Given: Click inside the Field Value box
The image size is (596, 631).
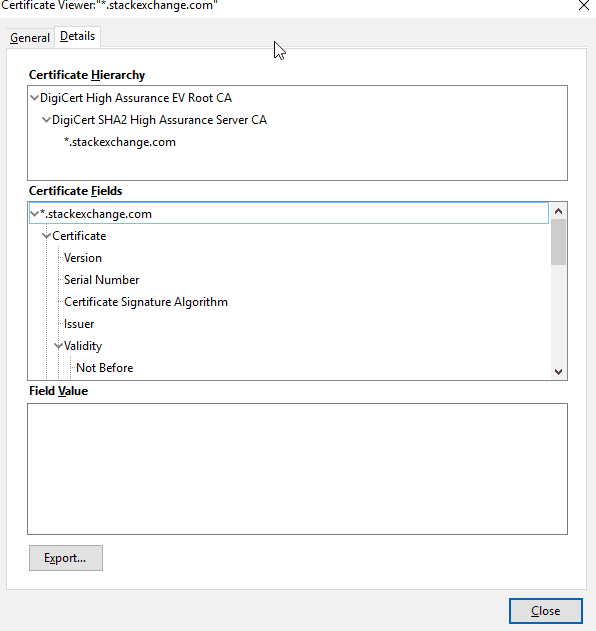Looking at the screenshot, I should pos(297,469).
